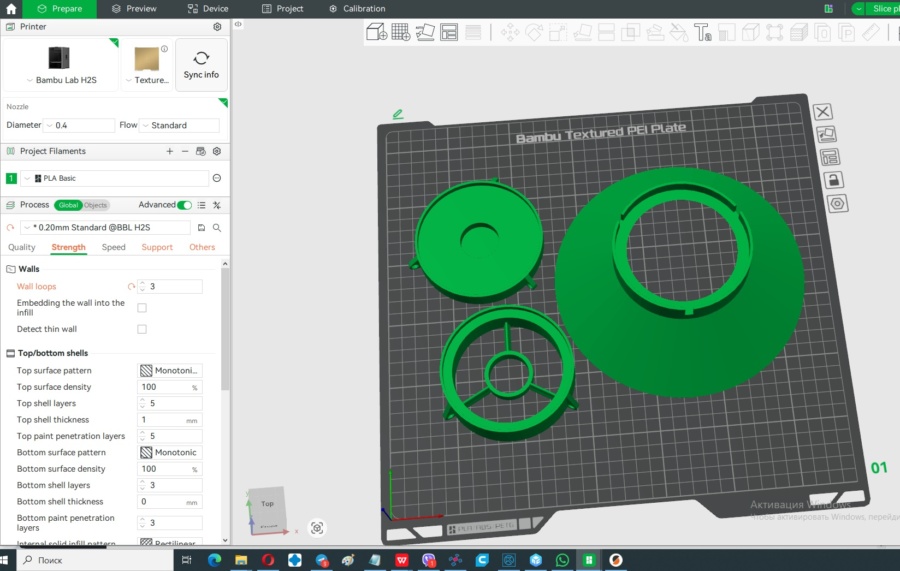Expand the Top surface pattern dropdown
Image resolution: width=900 pixels, height=571 pixels.
coord(170,370)
